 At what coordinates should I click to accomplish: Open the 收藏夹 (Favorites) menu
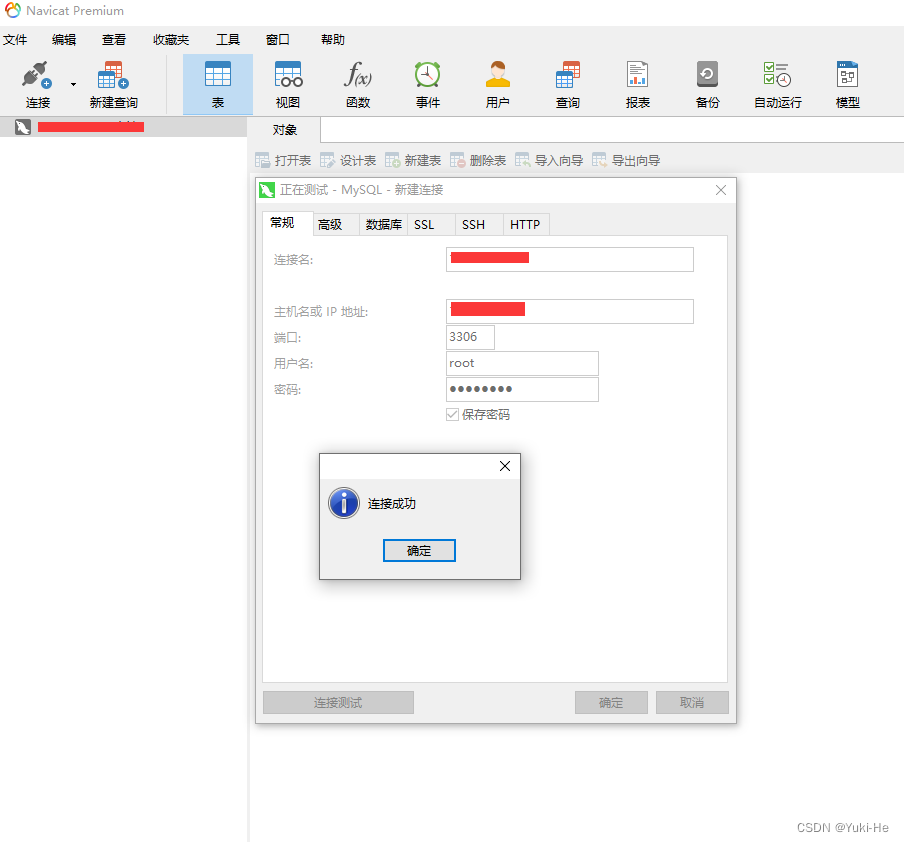point(171,40)
